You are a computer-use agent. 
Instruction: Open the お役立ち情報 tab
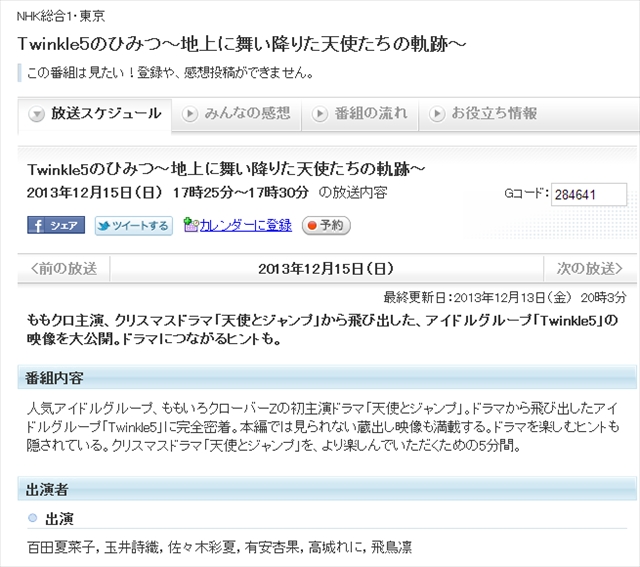(483, 114)
